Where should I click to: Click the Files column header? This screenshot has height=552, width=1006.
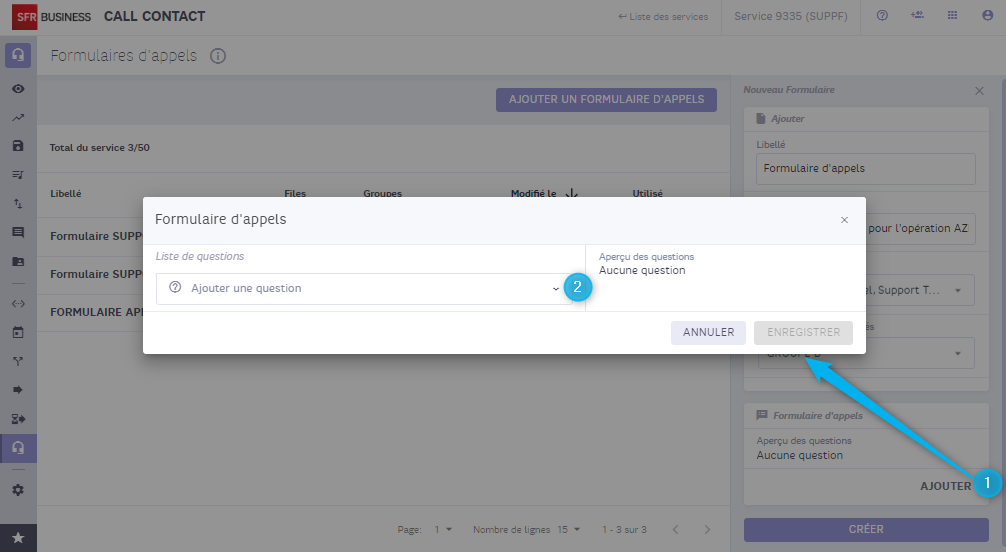click(295, 193)
